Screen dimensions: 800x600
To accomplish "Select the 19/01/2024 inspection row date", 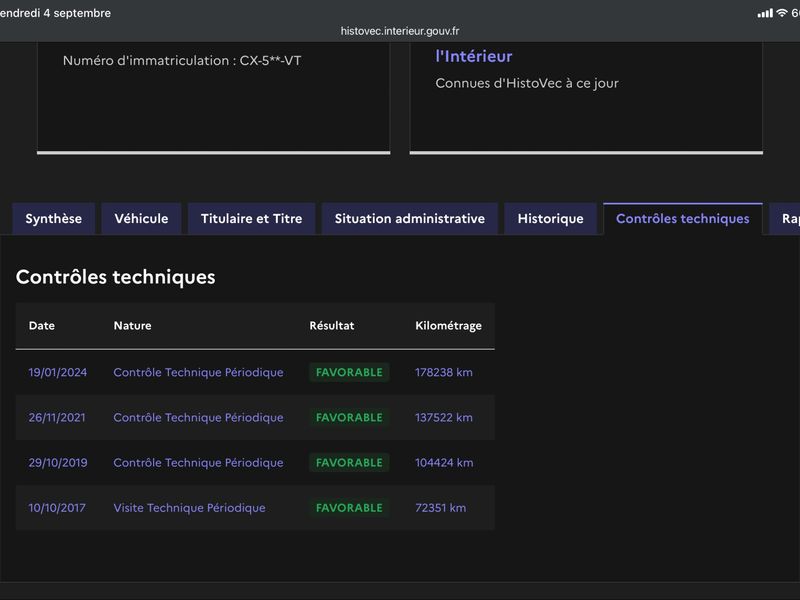I will point(58,372).
